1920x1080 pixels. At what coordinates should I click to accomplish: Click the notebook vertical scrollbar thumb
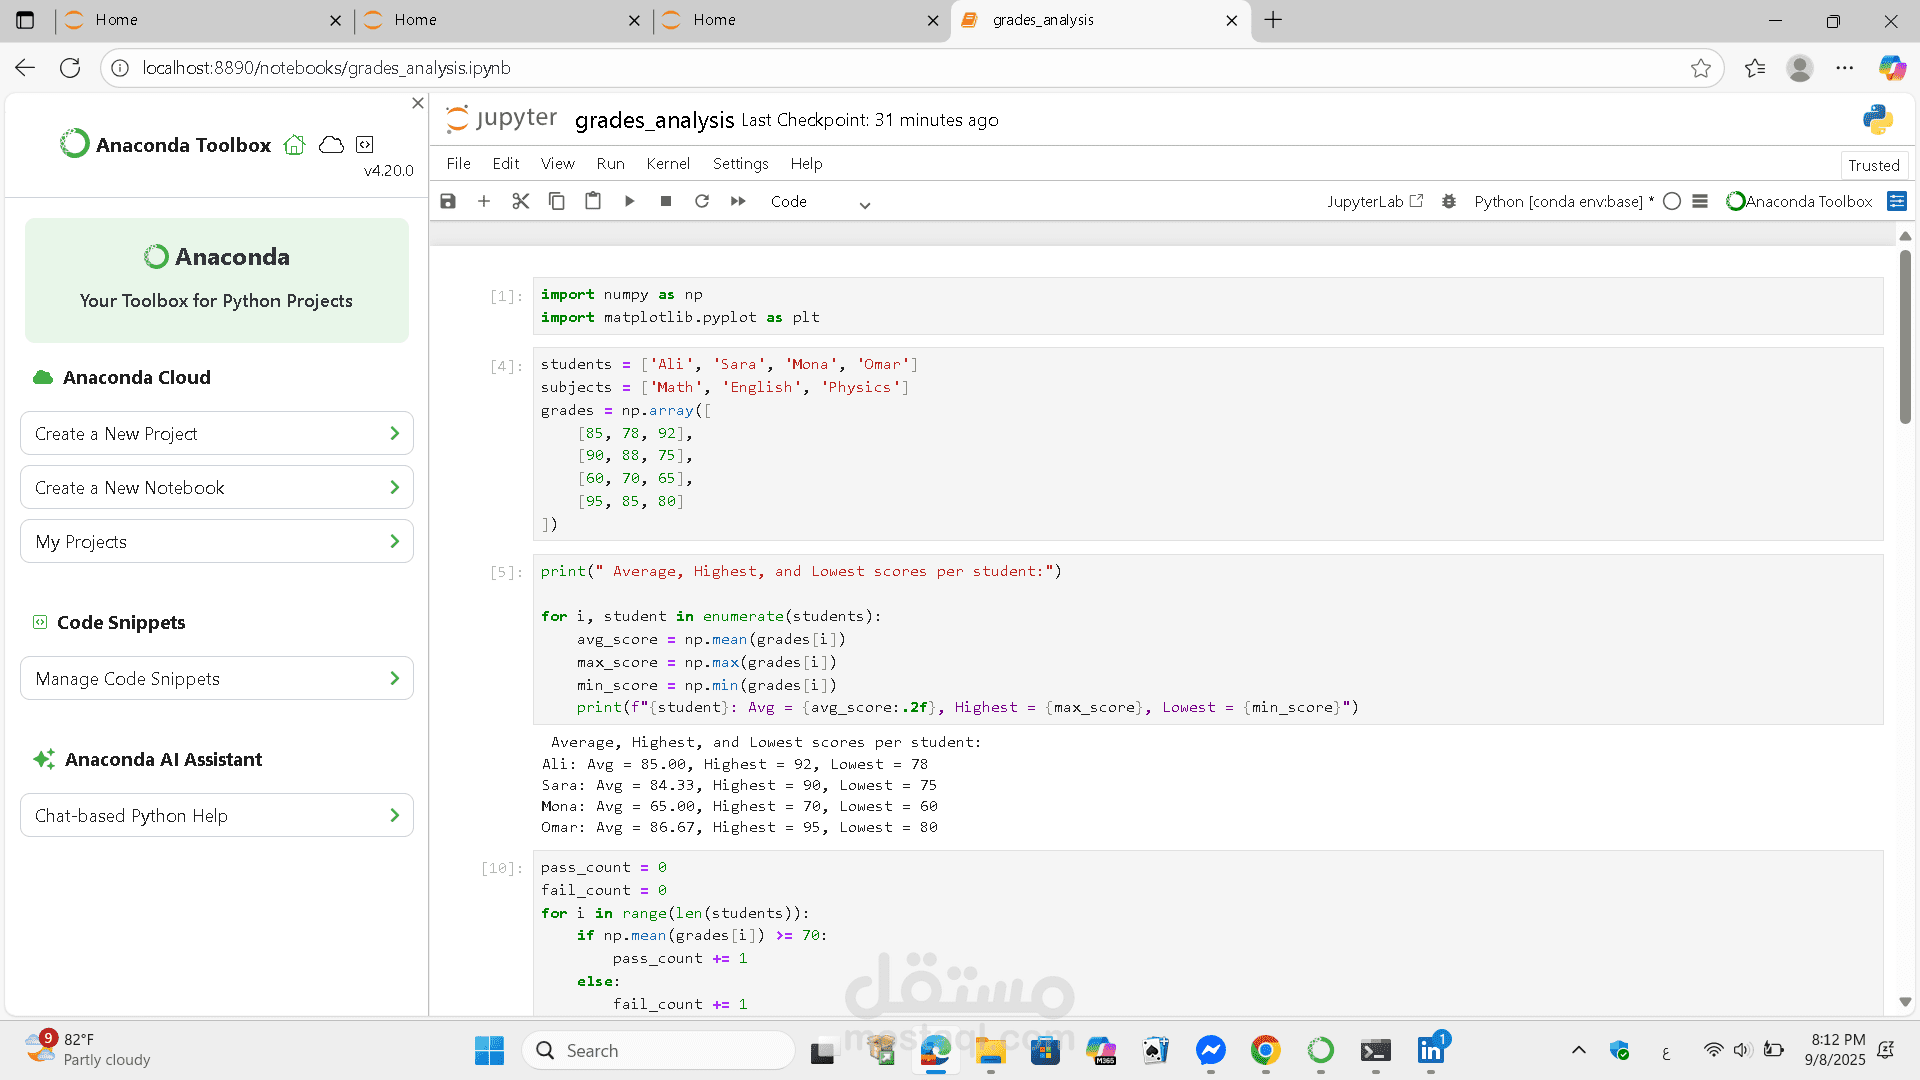coord(1905,335)
